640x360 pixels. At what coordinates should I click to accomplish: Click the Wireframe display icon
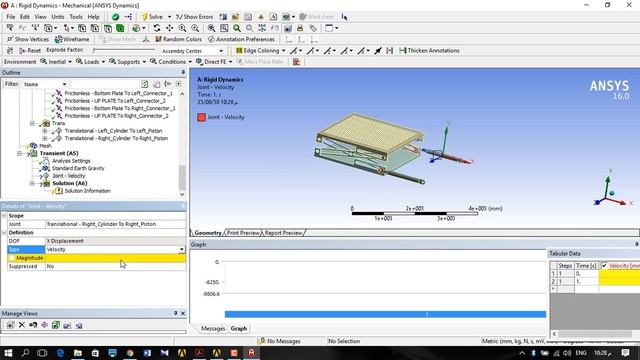[58, 39]
